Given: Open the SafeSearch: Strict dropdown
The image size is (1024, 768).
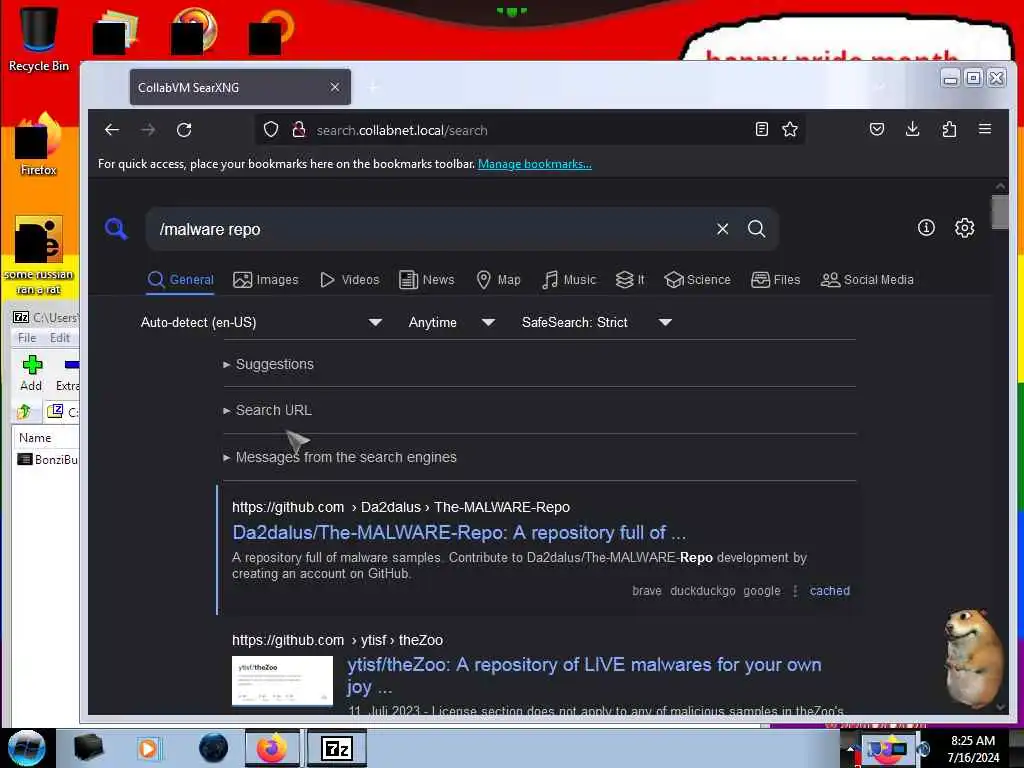Looking at the screenshot, I should (596, 322).
